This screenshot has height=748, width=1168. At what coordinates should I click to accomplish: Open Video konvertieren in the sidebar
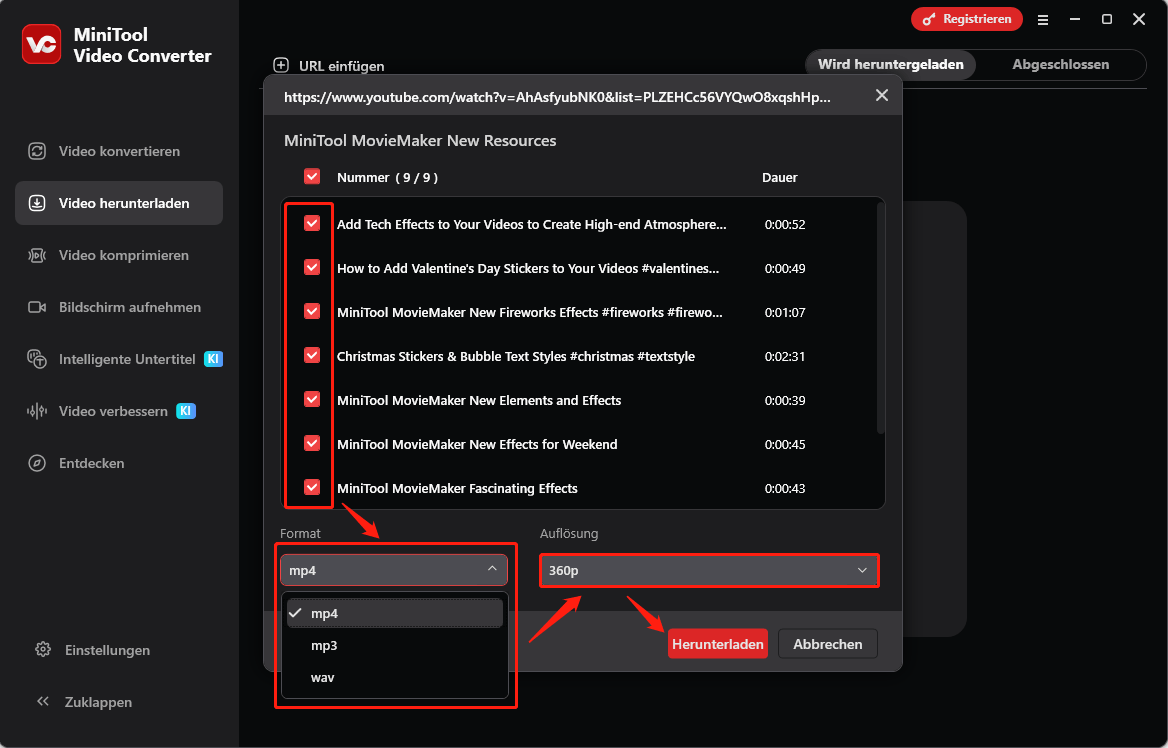click(119, 151)
